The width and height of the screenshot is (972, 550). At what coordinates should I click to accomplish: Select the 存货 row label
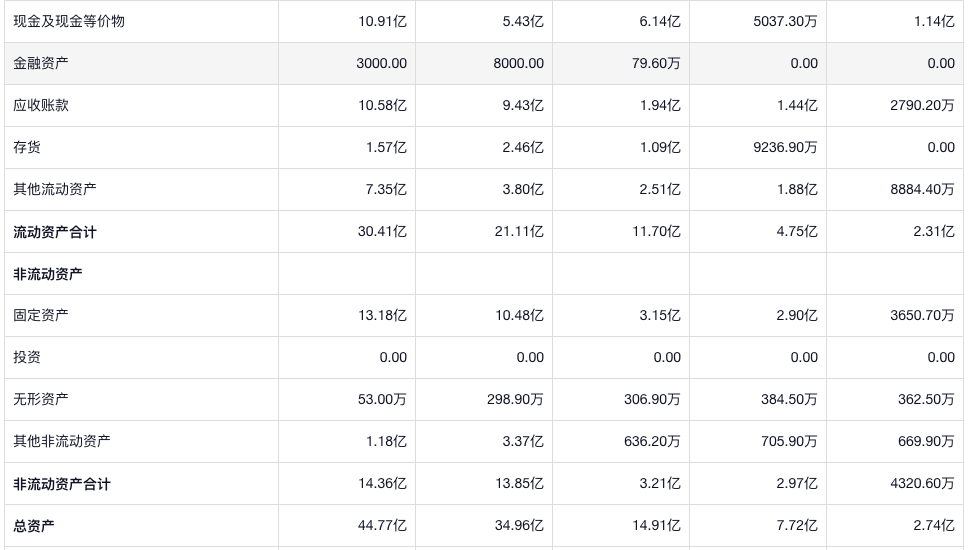pyautogui.click(x=27, y=147)
